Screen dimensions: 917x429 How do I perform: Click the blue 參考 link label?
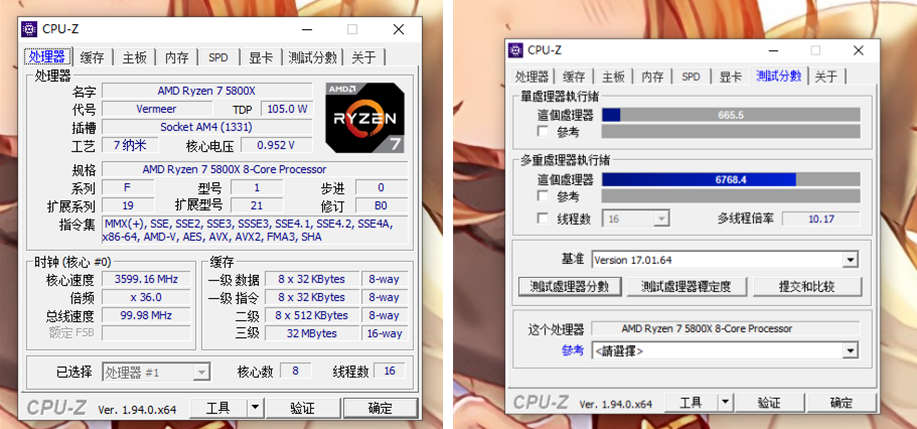[x=573, y=351]
